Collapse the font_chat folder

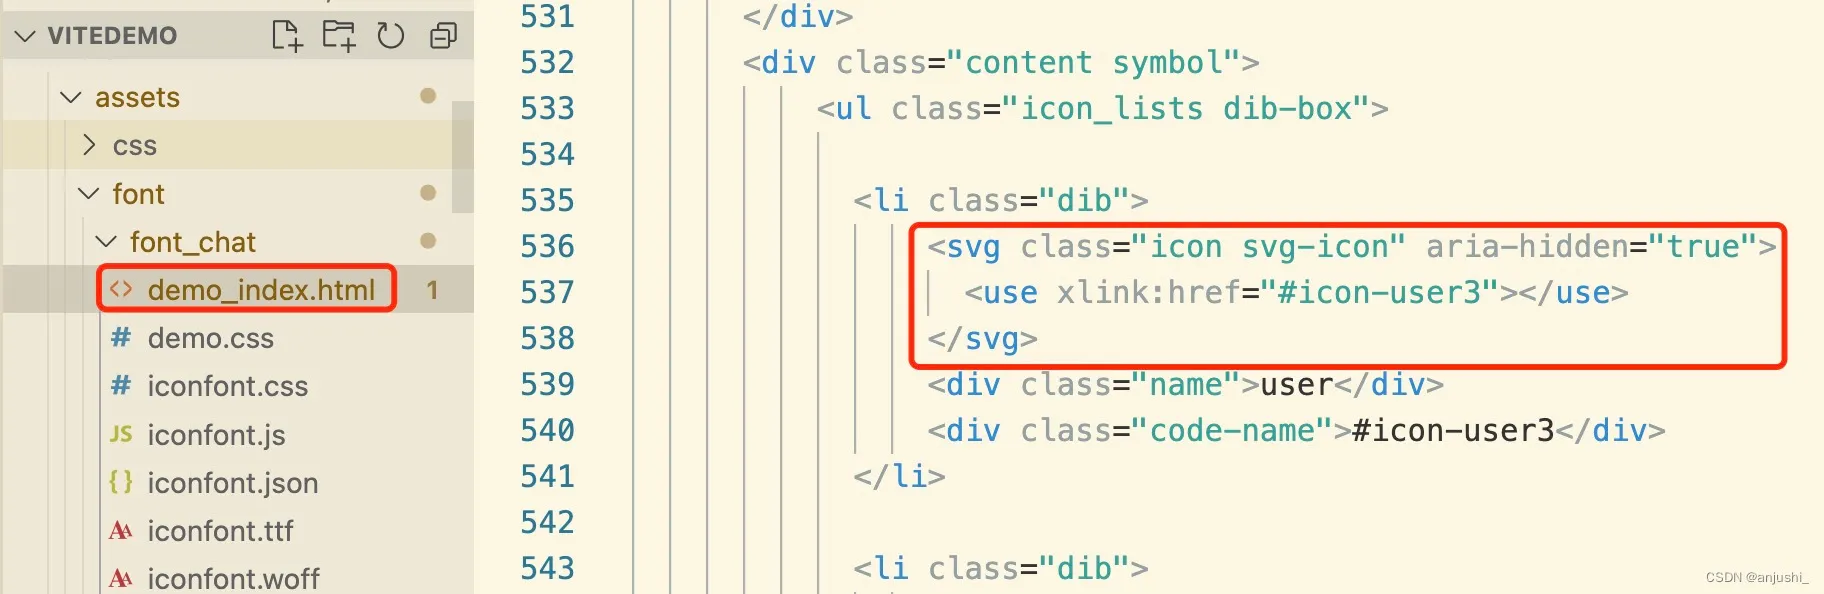click(x=106, y=241)
